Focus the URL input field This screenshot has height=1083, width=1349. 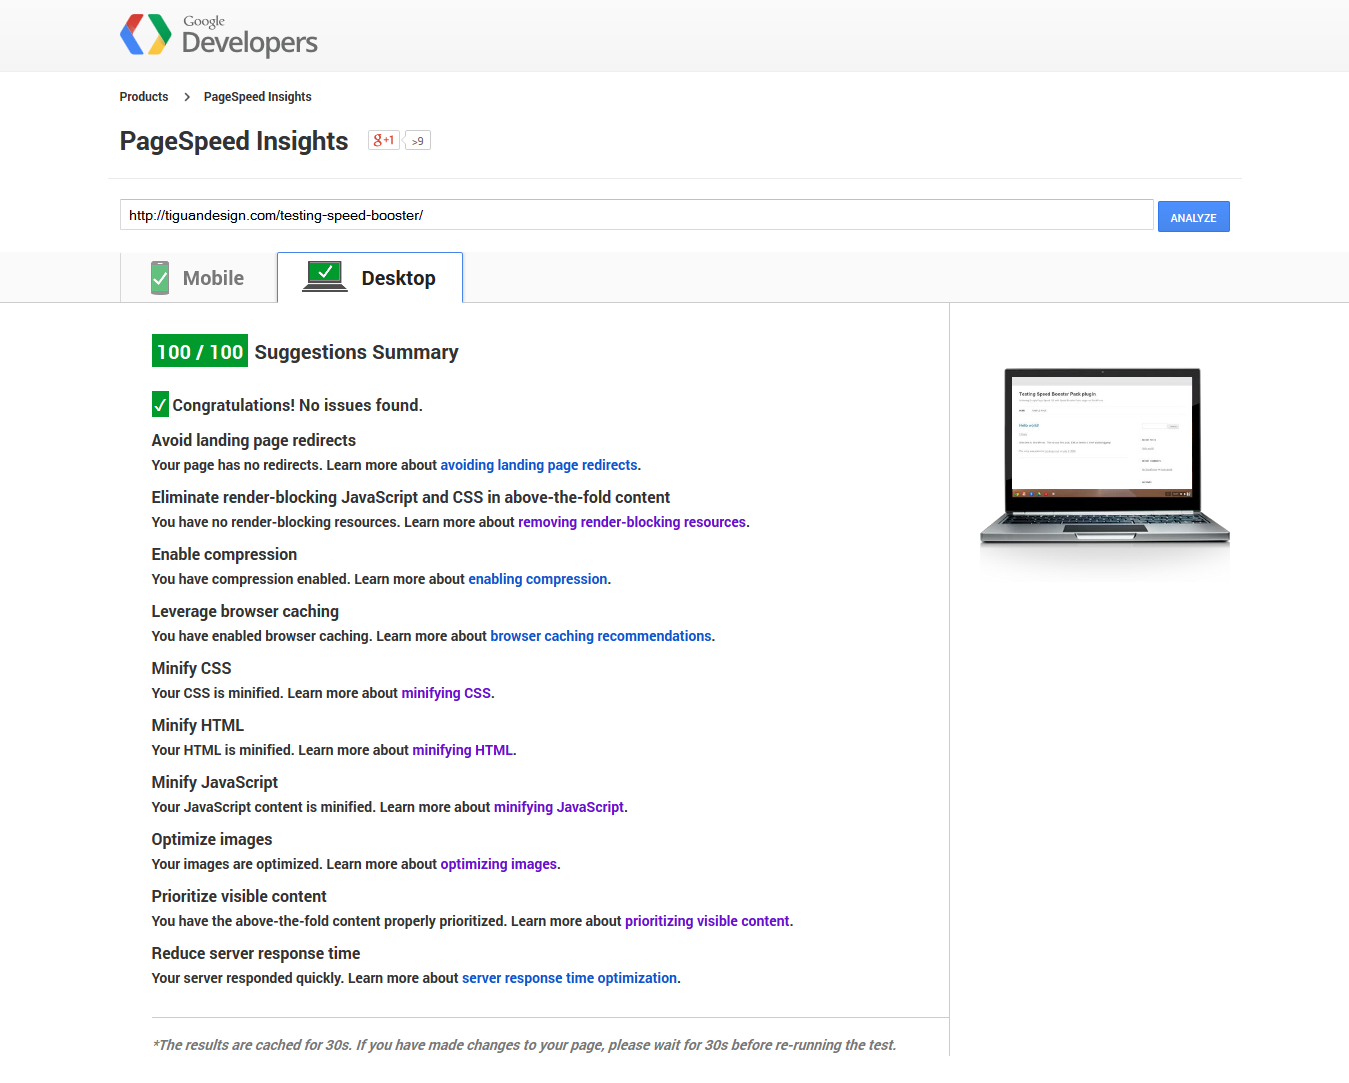[x=637, y=215]
